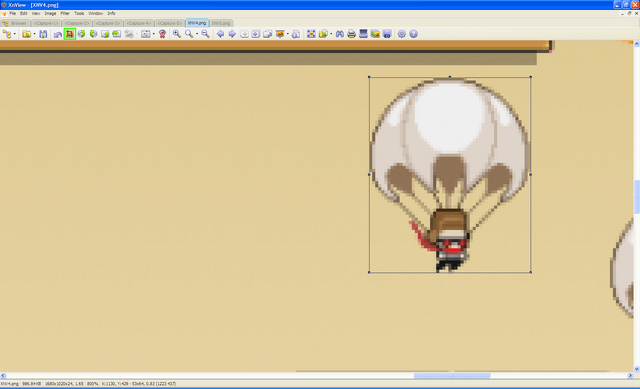This screenshot has height=389, width=640.
Task: Open the File menu
Action: [13, 13]
